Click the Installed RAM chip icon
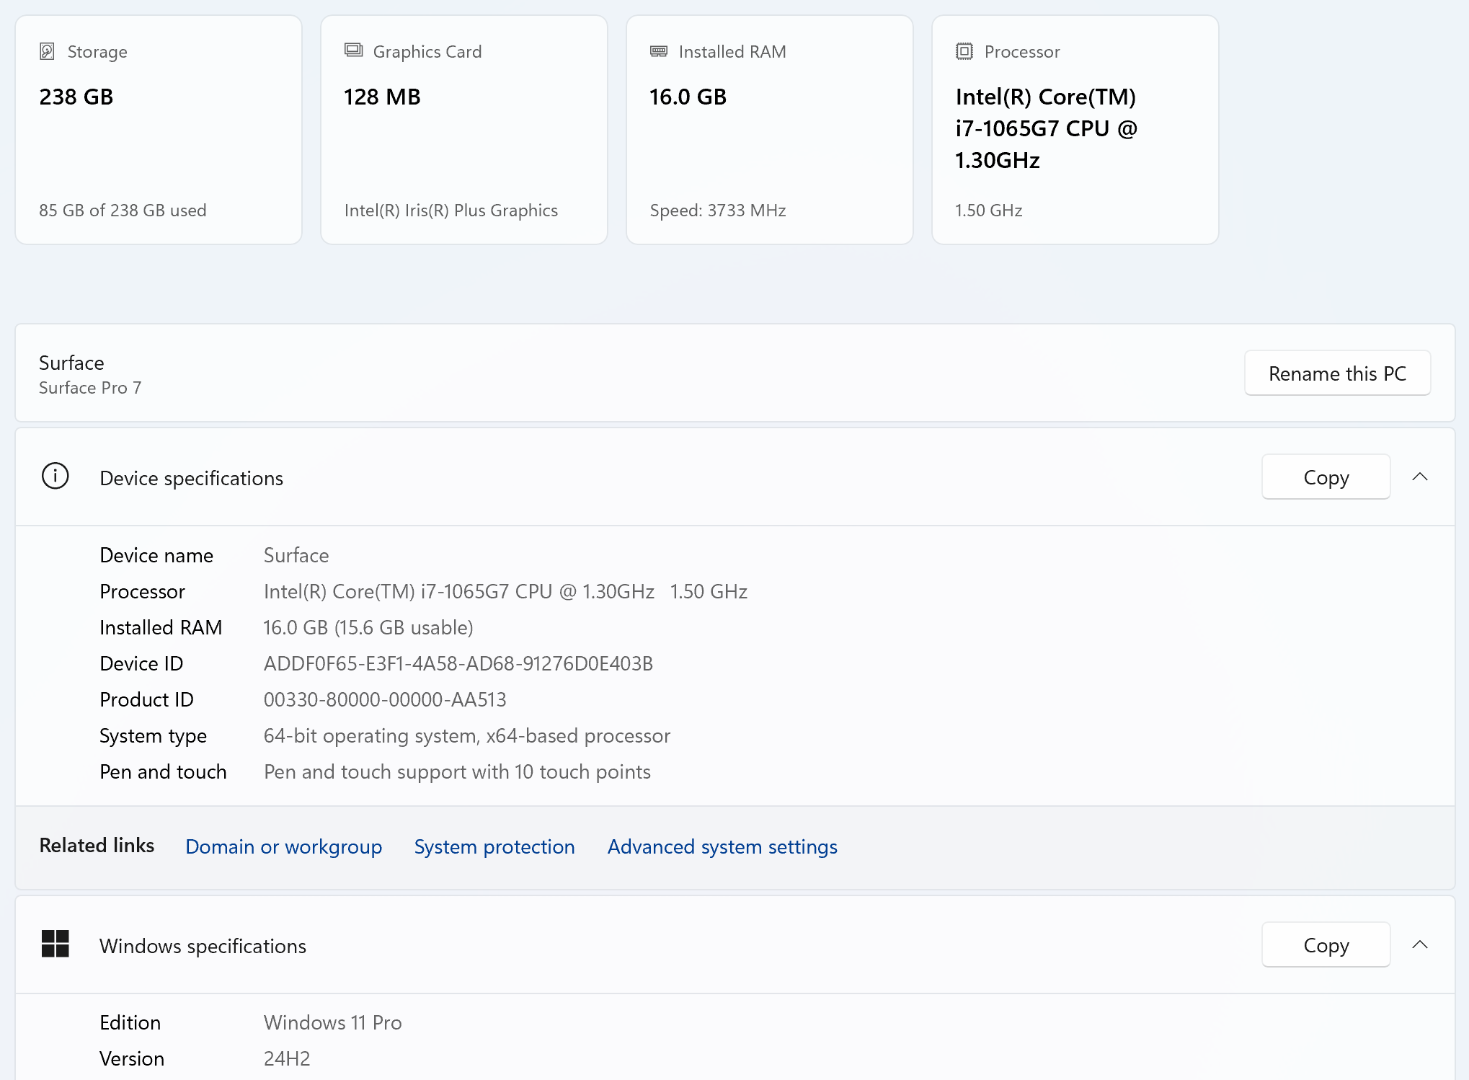Screen dimensions: 1469x1080 coord(659,51)
